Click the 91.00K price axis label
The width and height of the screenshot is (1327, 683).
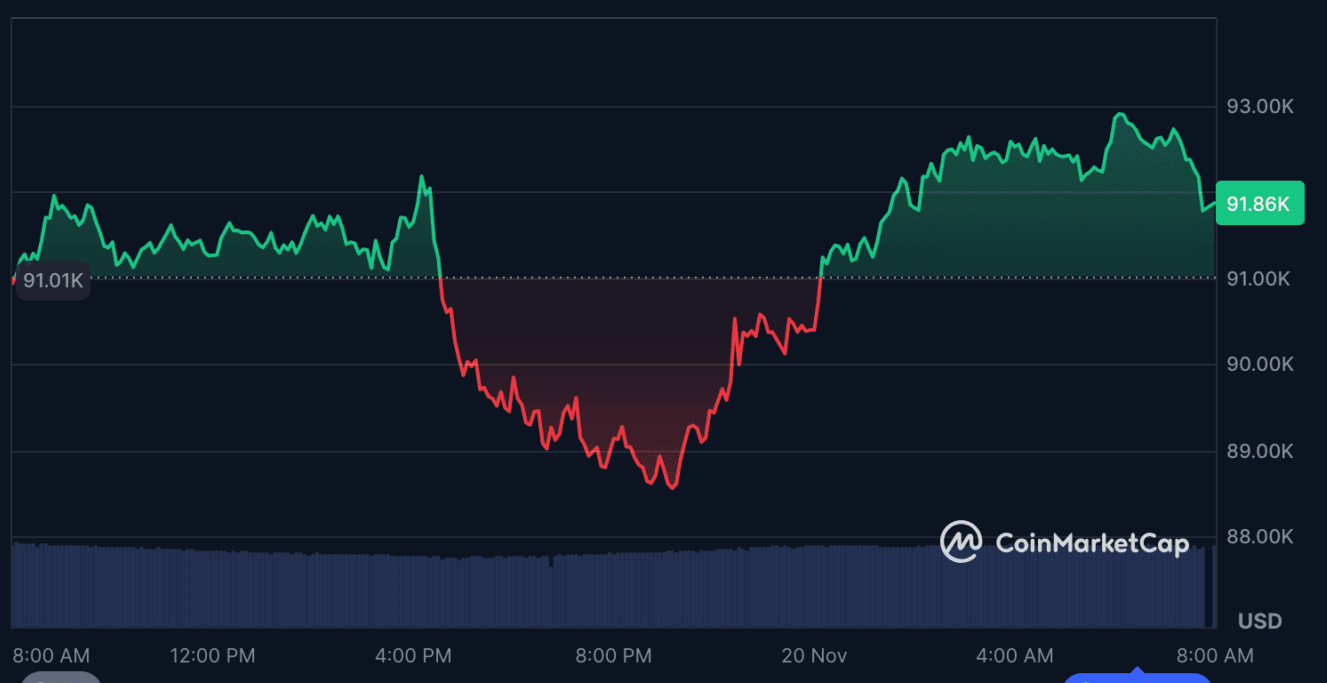[x=1259, y=278]
